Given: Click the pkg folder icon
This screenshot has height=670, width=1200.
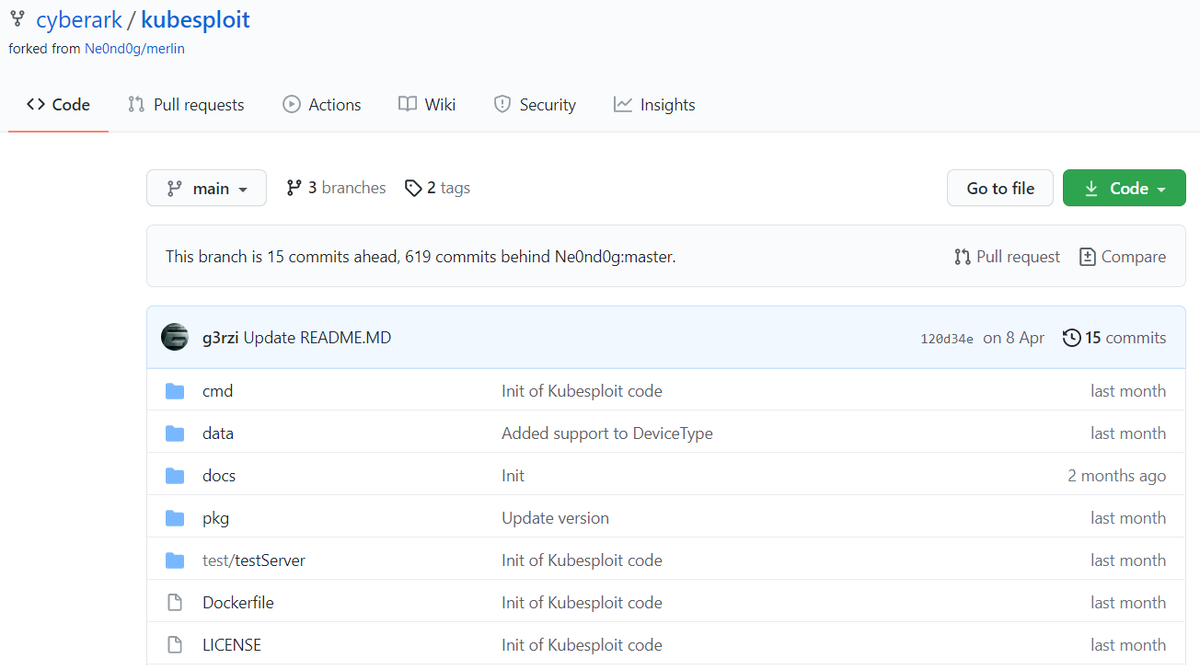Looking at the screenshot, I should point(175,518).
